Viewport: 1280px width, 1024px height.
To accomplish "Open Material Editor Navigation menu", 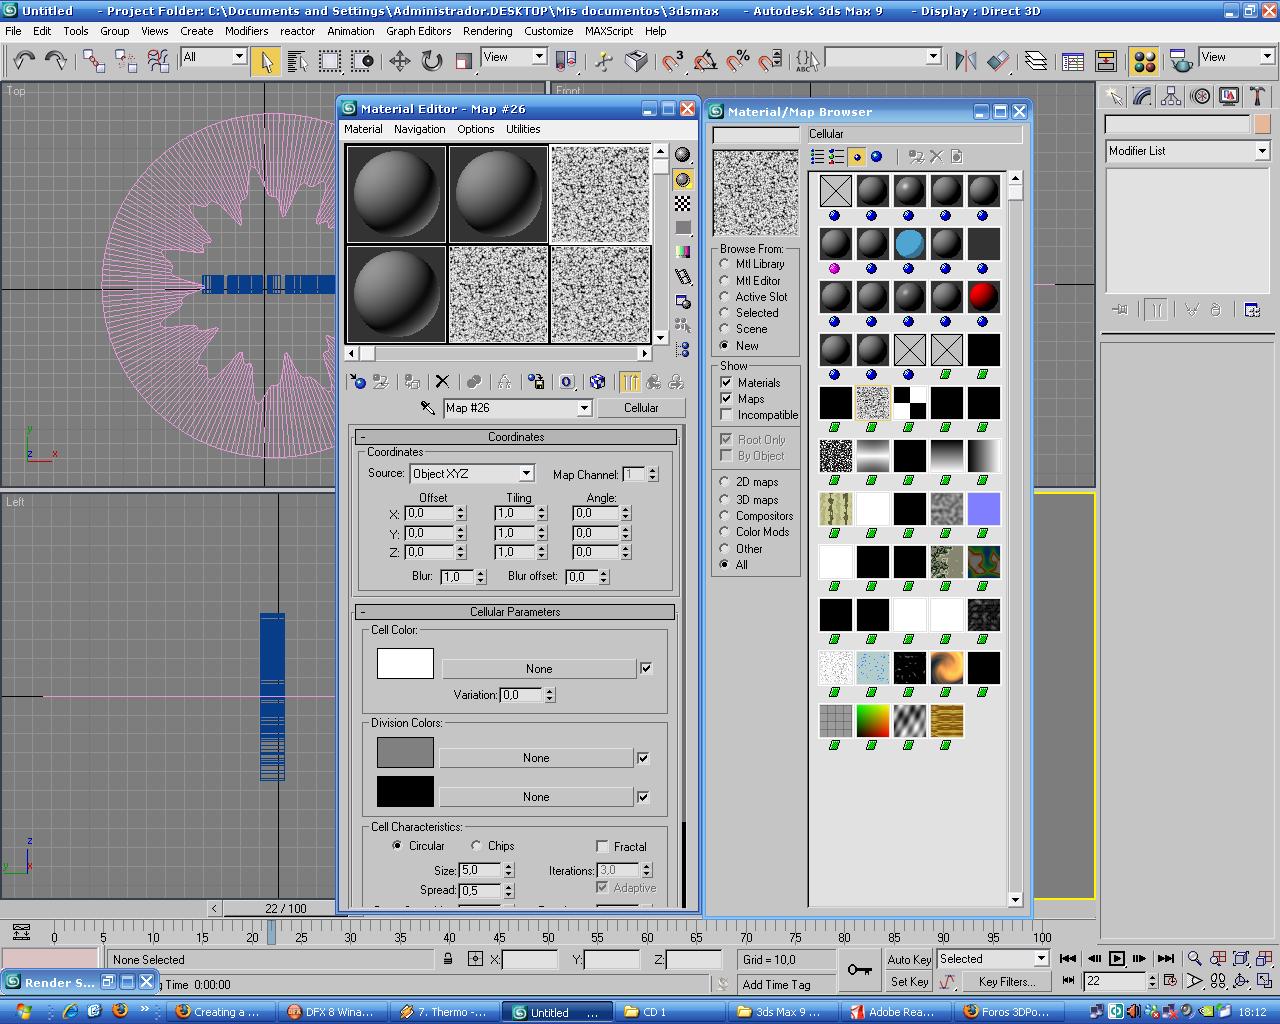I will [420, 129].
